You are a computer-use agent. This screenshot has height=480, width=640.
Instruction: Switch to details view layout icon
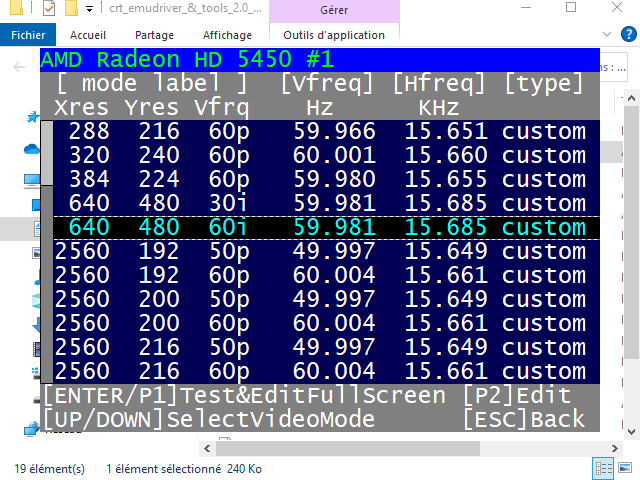pyautogui.click(x=603, y=468)
